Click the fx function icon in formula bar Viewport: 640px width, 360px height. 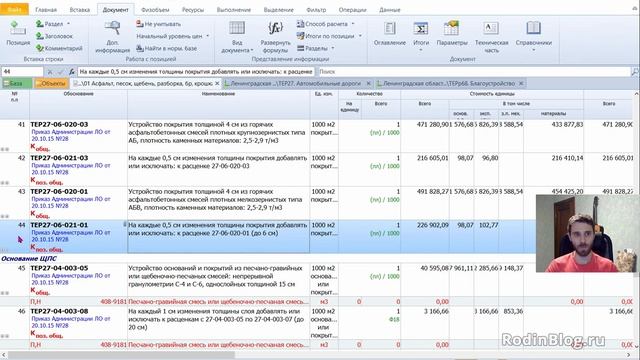pos(71,72)
